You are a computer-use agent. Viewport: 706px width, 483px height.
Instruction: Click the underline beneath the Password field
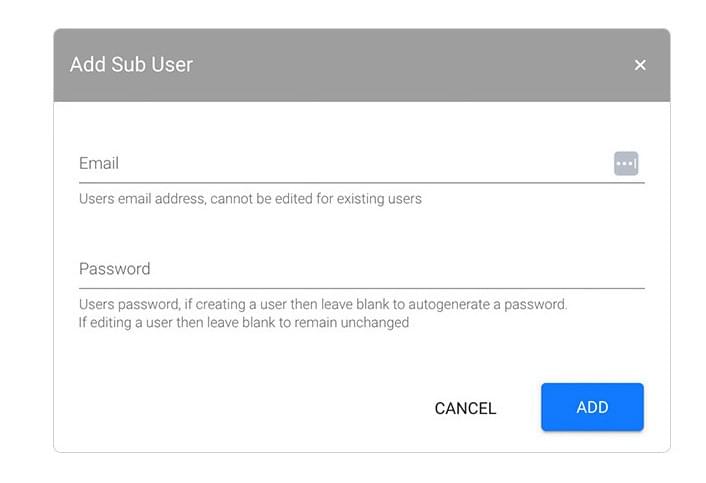click(362, 288)
